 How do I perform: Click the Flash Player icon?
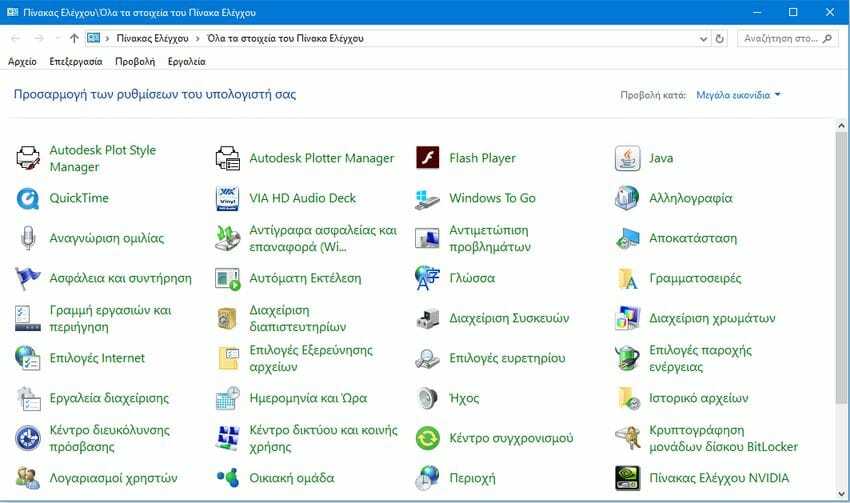click(x=428, y=158)
